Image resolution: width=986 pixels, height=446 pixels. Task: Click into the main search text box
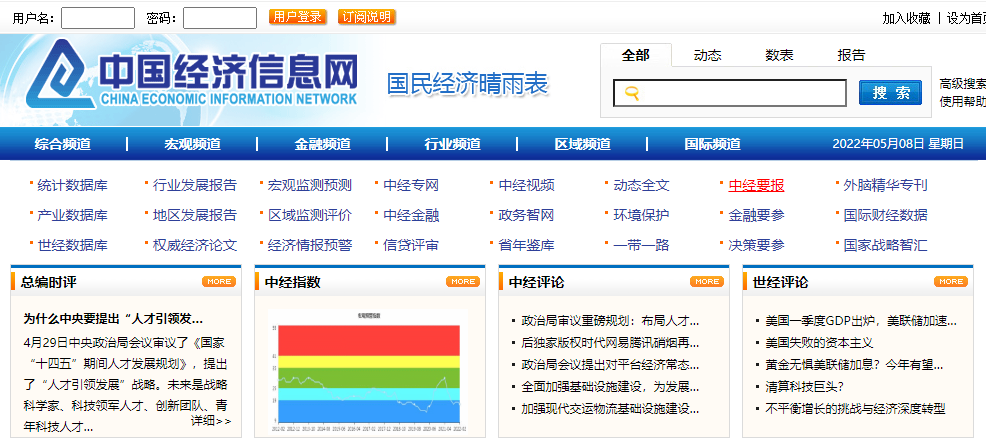tap(730, 93)
